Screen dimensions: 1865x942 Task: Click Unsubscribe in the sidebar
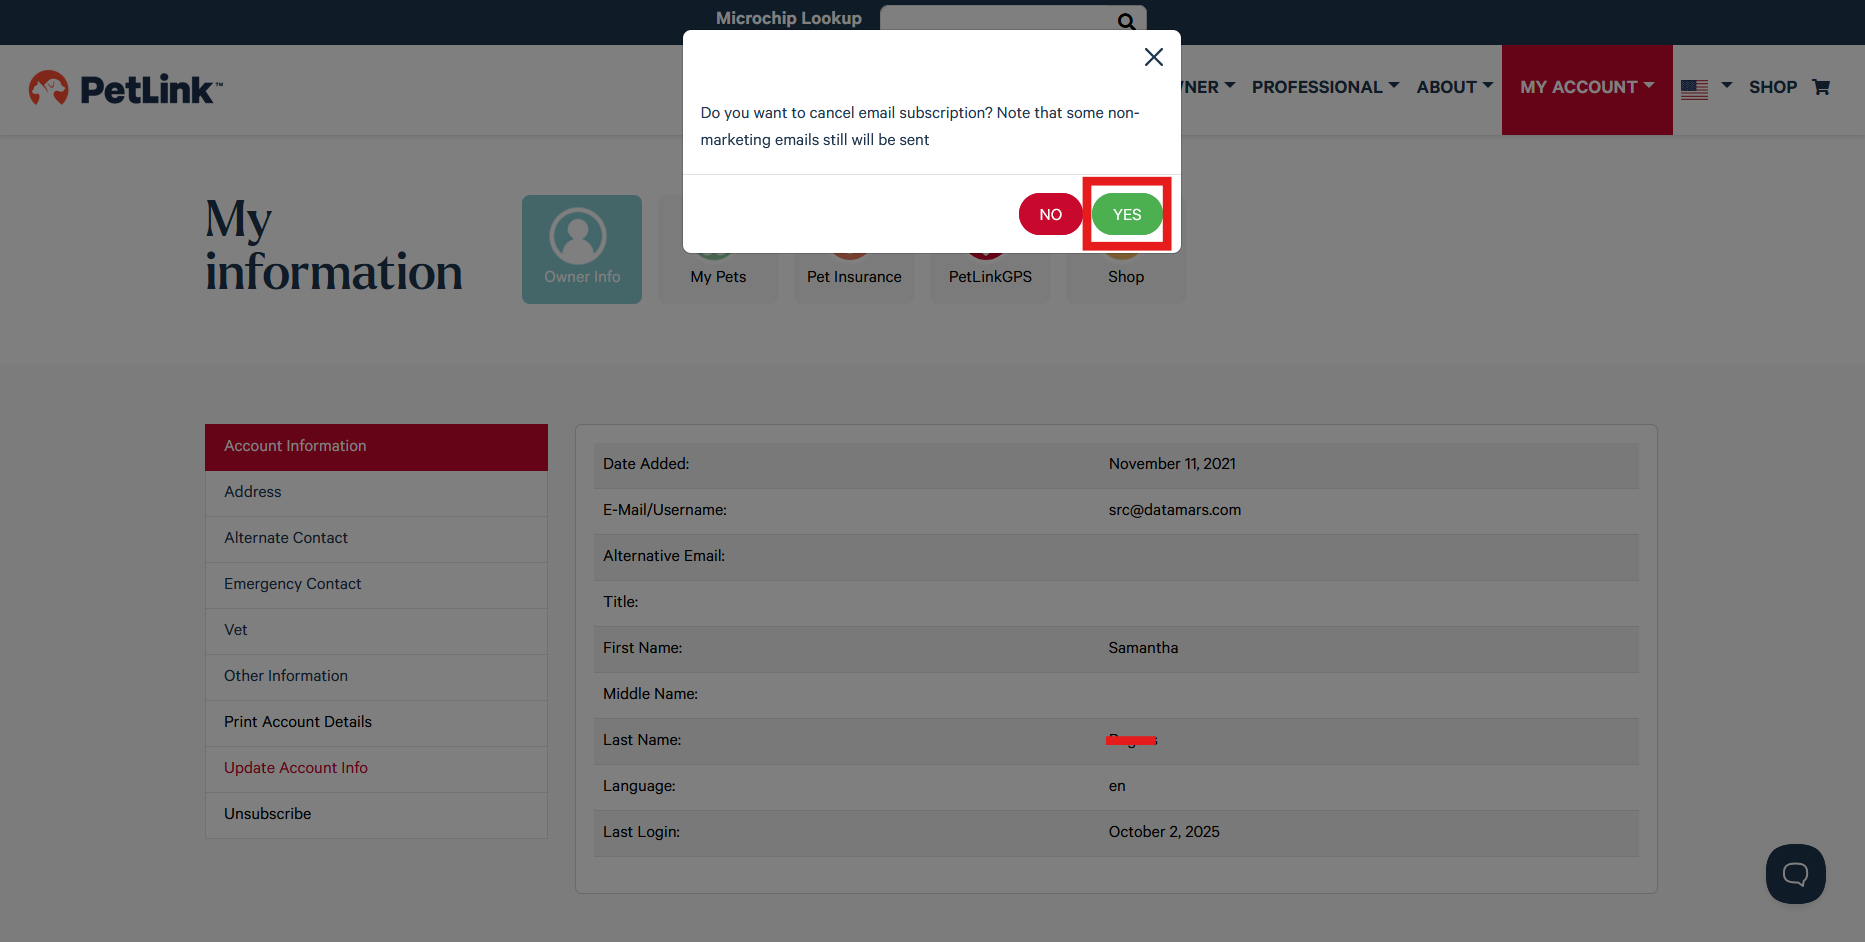coord(376,815)
